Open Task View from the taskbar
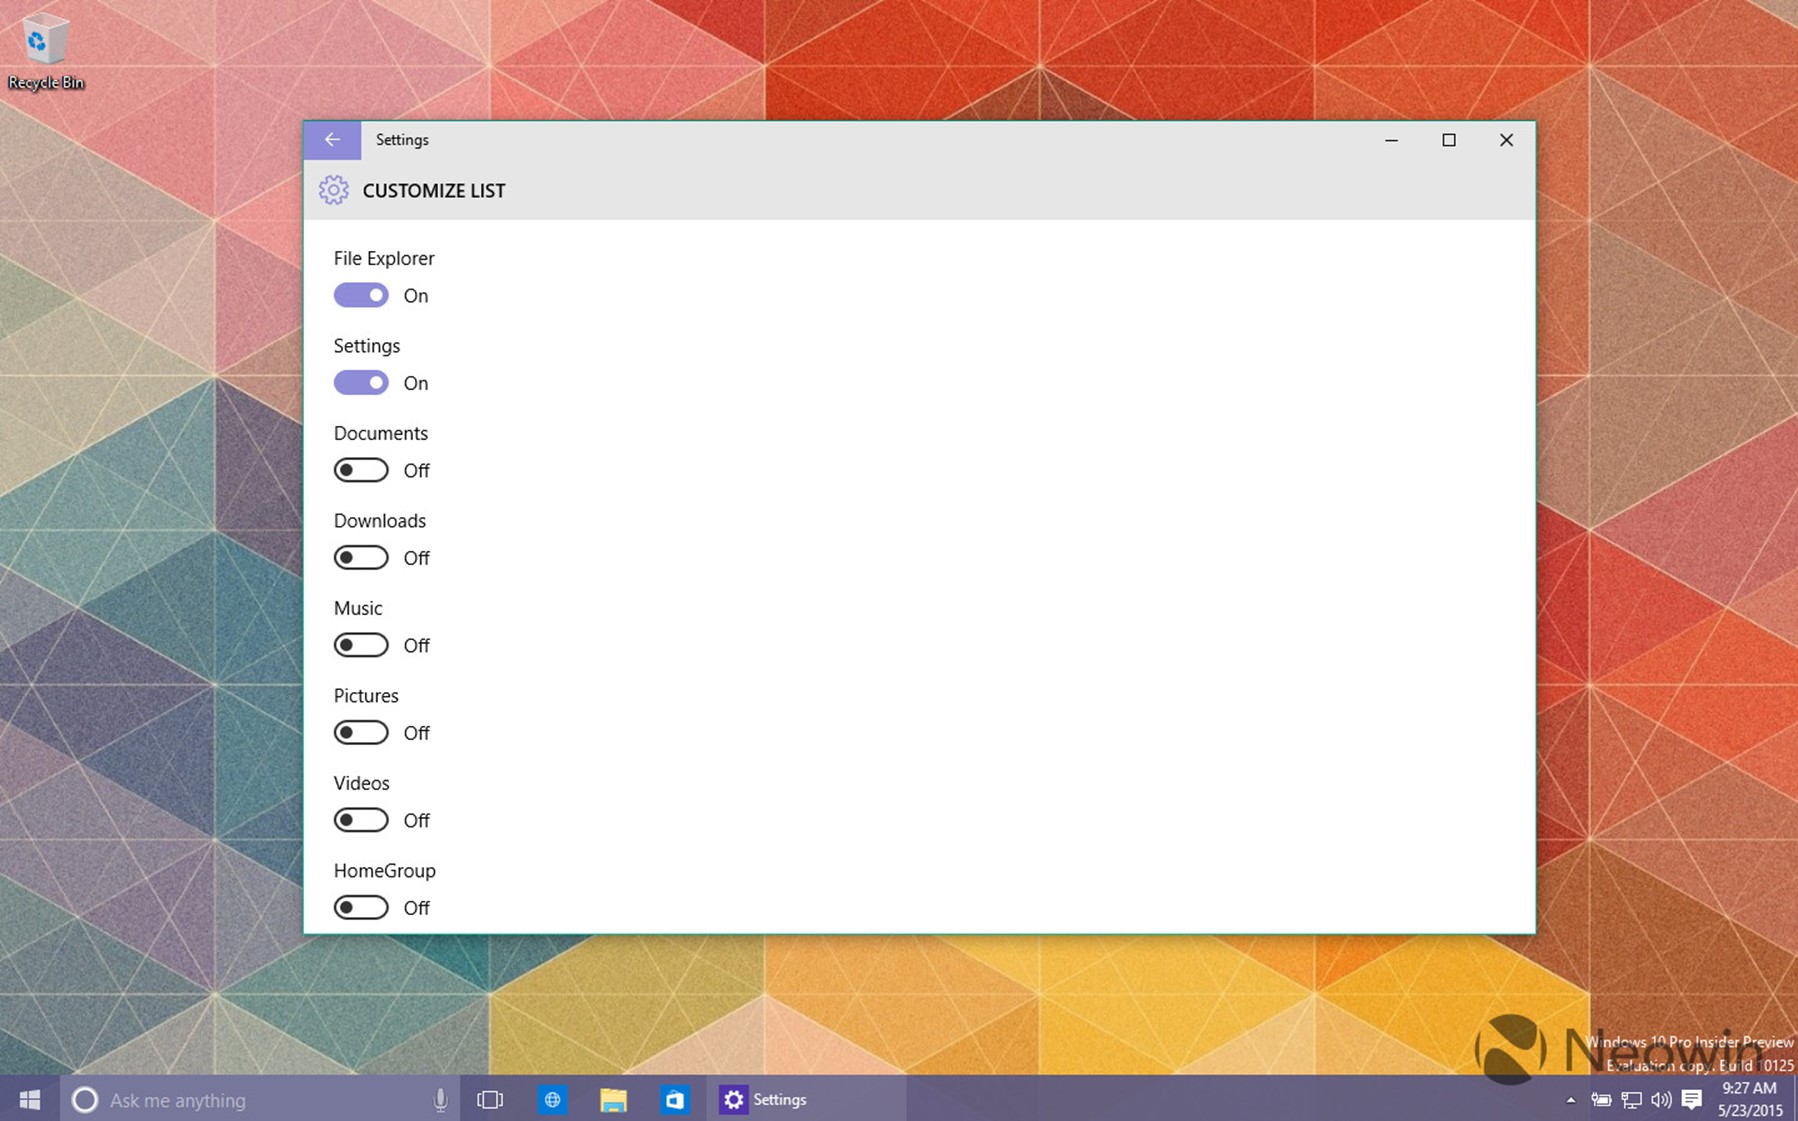This screenshot has height=1121, width=1798. click(x=490, y=1100)
